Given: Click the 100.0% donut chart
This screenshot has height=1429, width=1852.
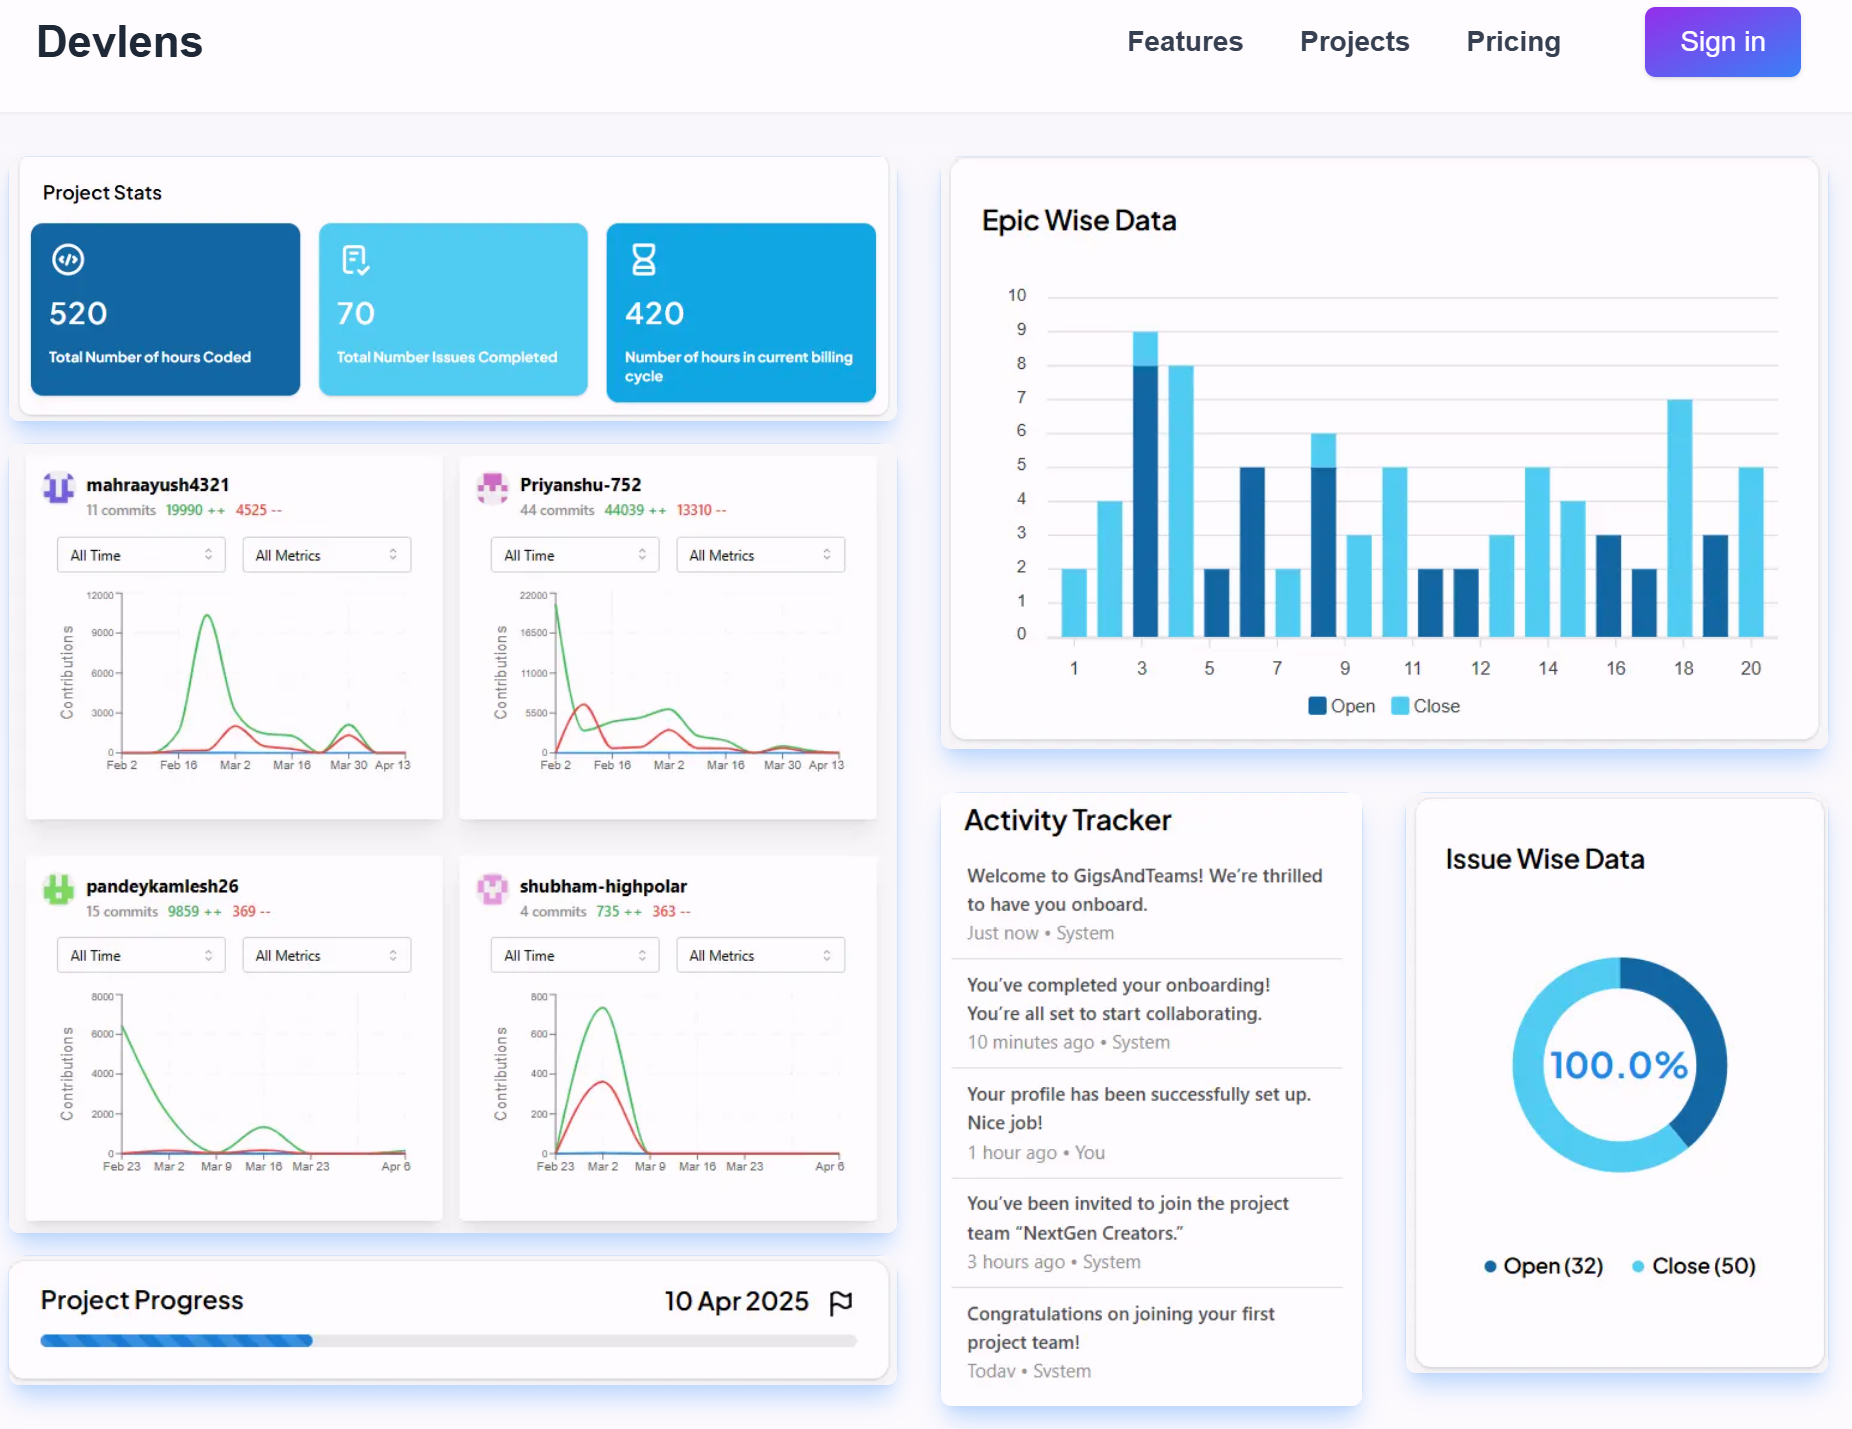Looking at the screenshot, I should click(x=1619, y=1065).
